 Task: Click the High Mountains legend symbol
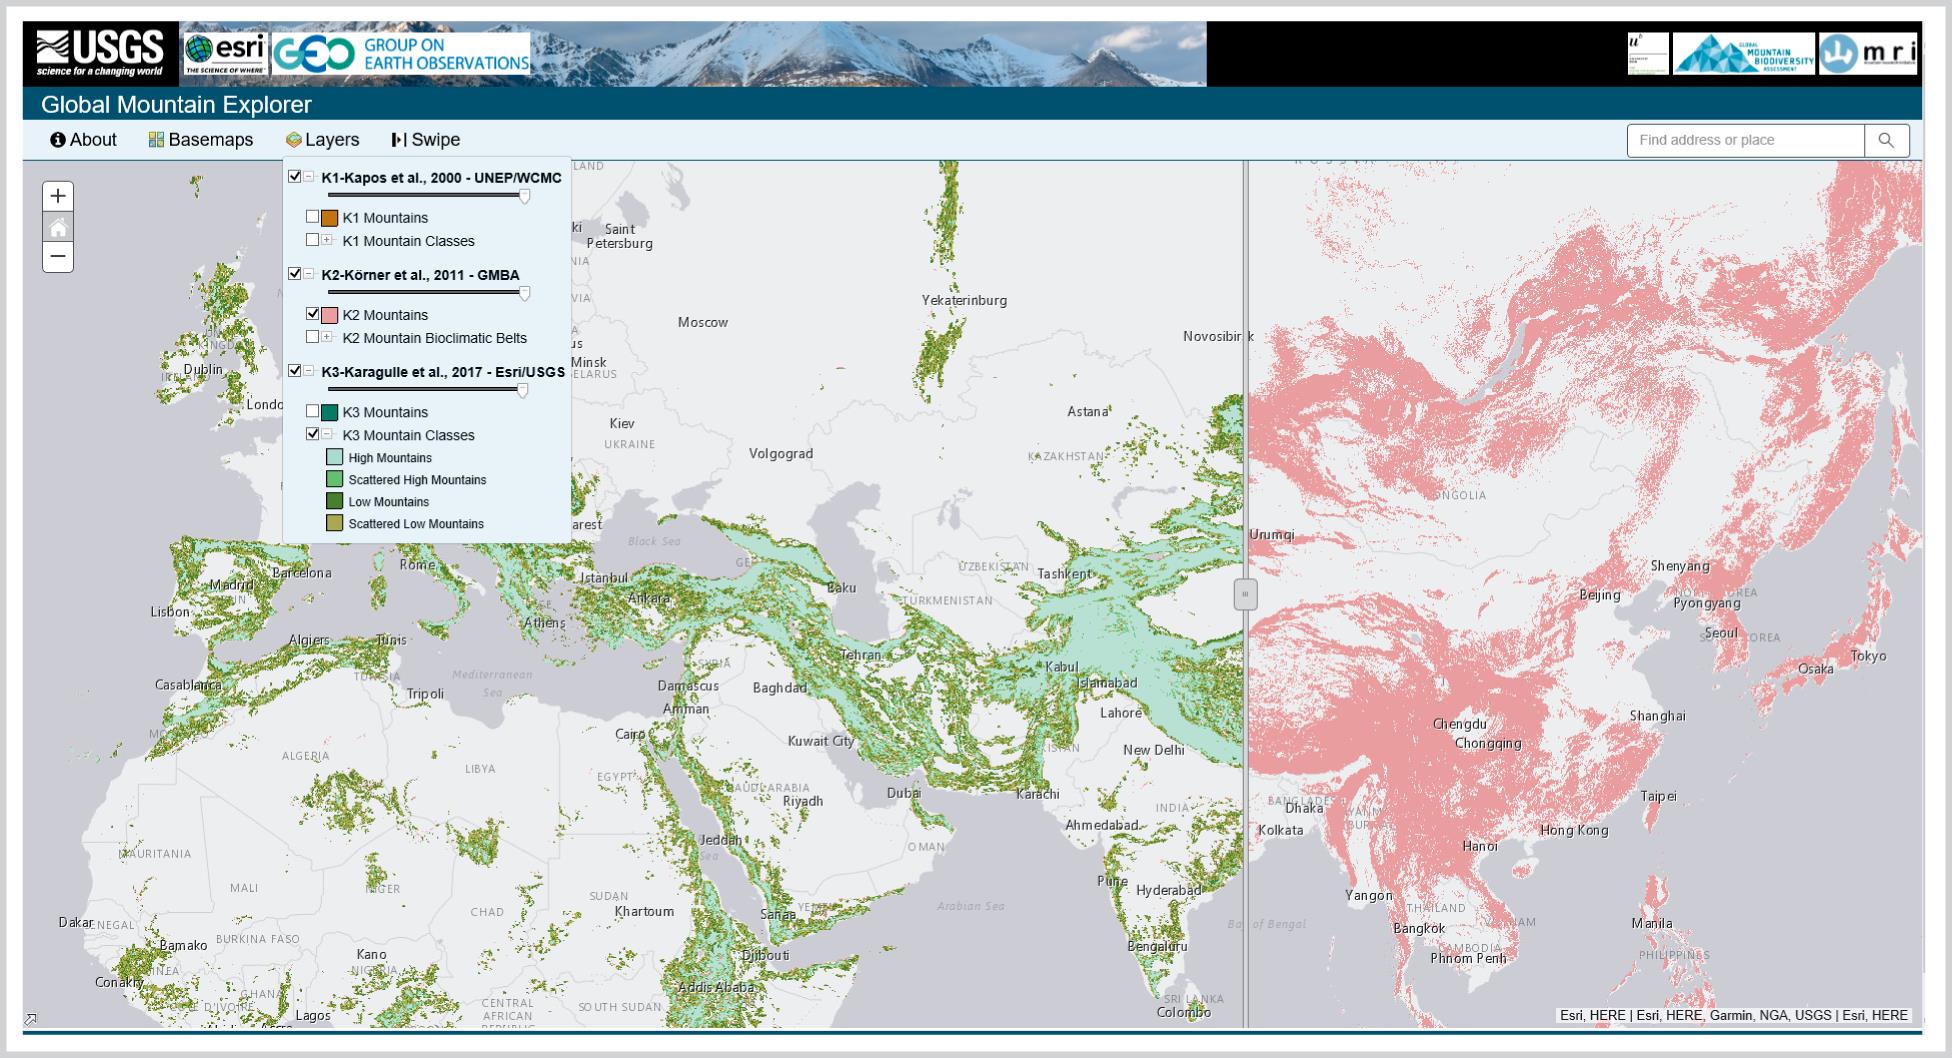tap(335, 458)
